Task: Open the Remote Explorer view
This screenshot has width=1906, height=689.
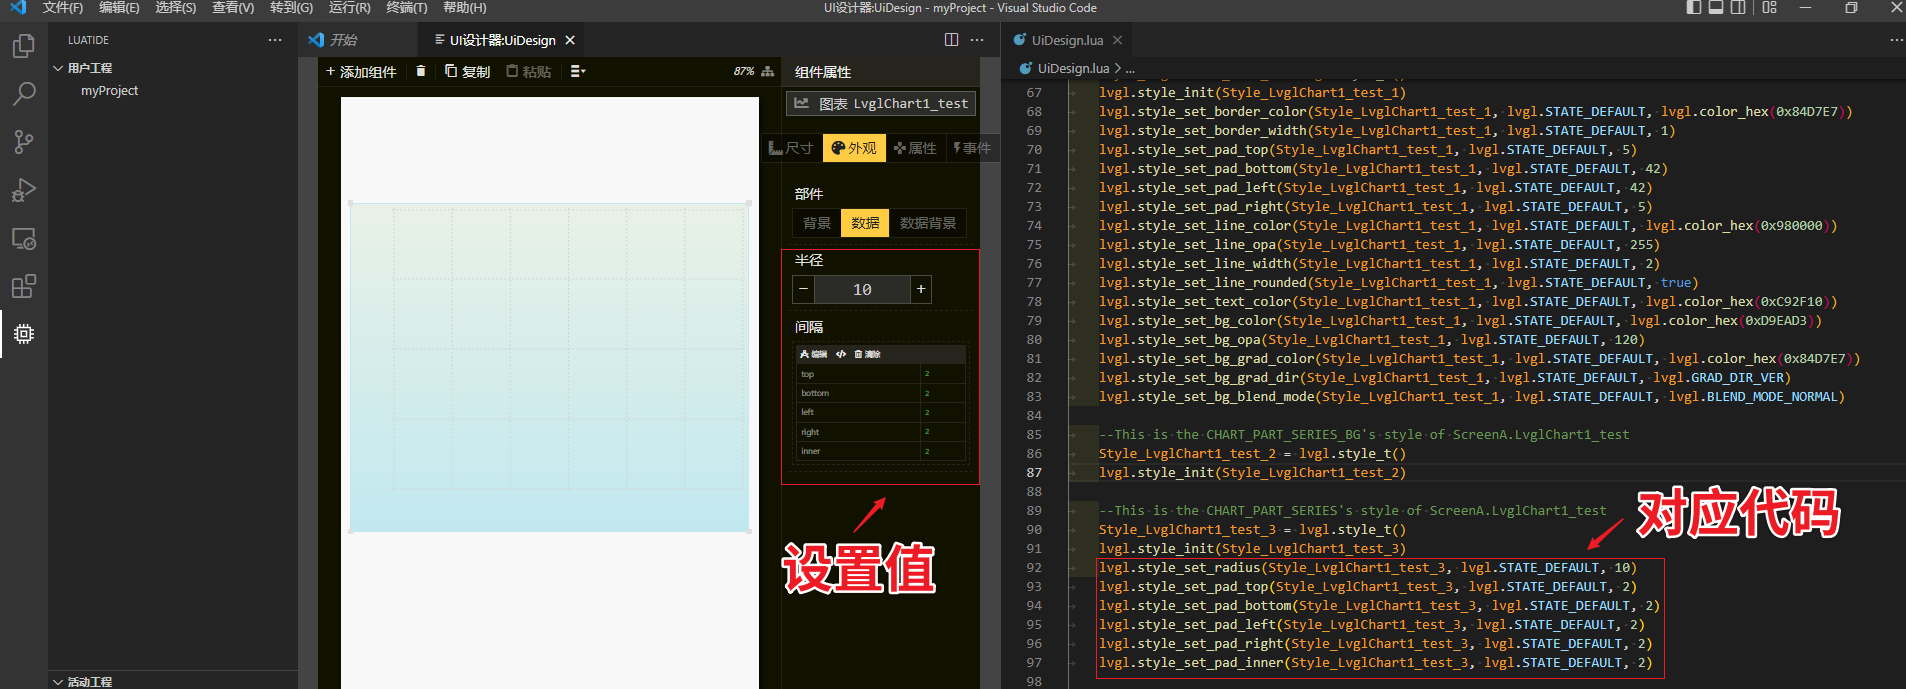Action: (x=23, y=239)
